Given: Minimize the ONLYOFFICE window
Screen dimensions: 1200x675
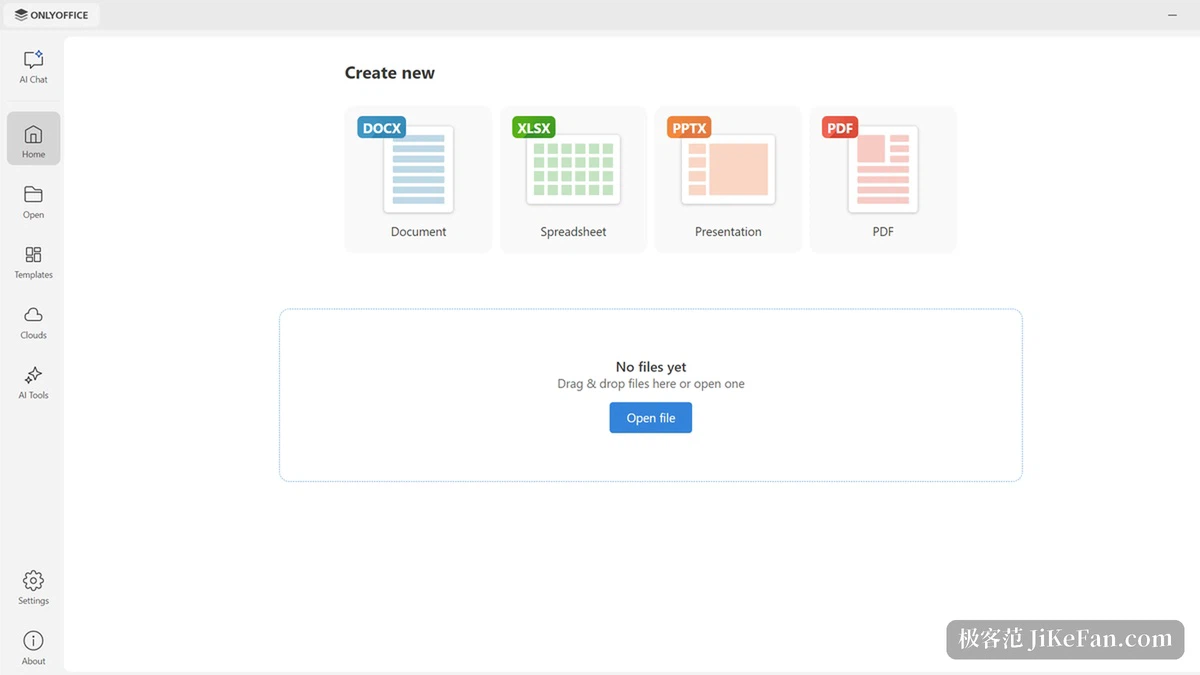Looking at the screenshot, I should point(1172,15).
